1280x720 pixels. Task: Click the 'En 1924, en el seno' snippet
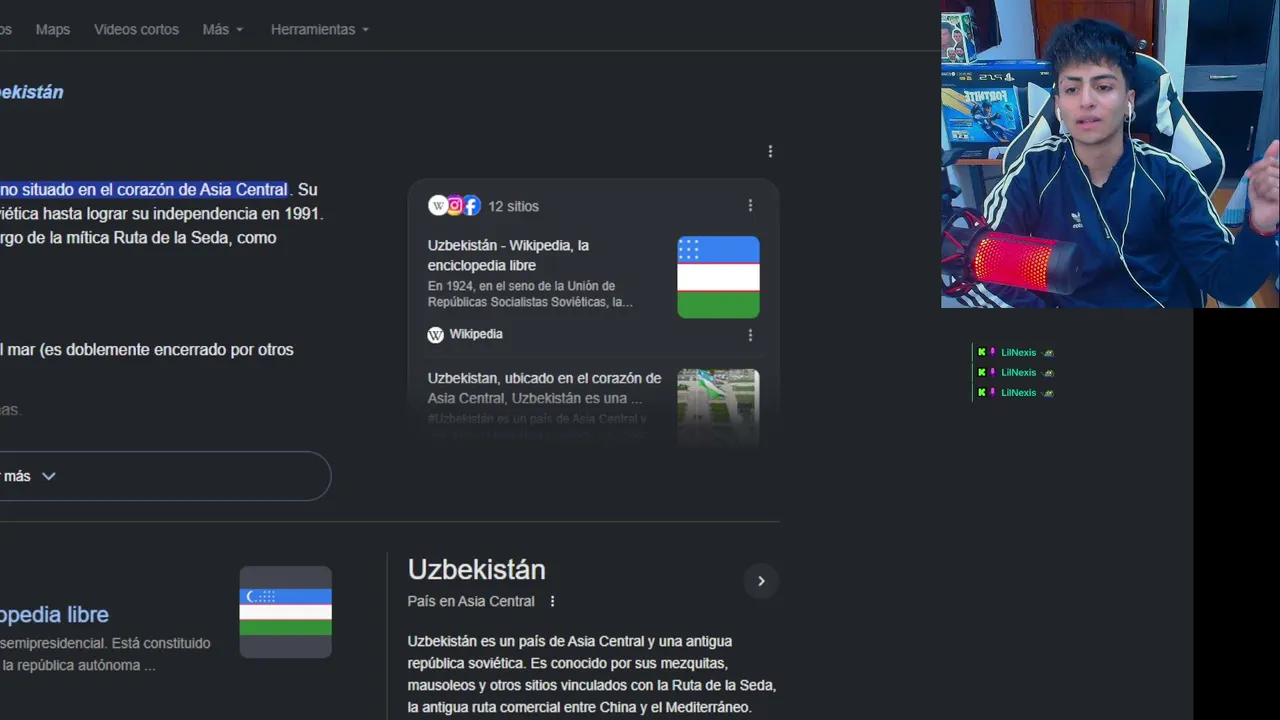click(x=530, y=294)
